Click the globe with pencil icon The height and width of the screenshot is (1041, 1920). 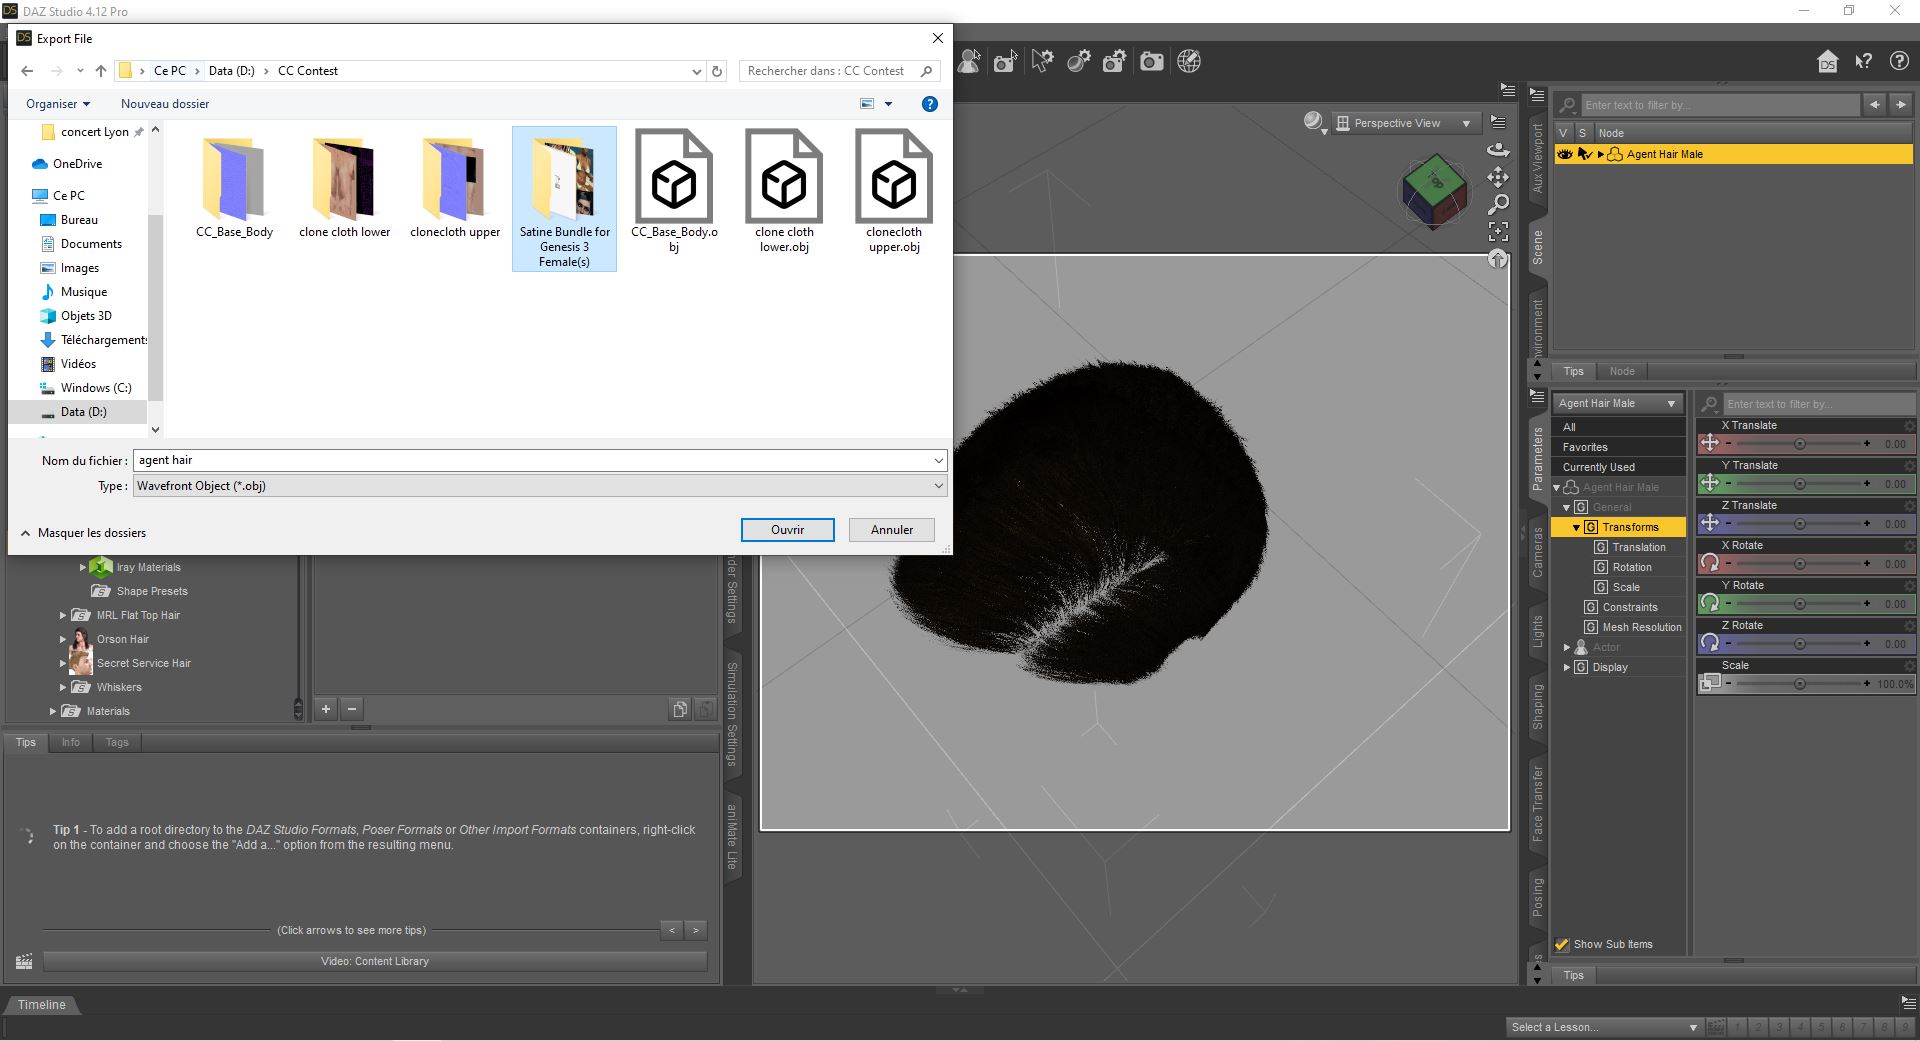1188,62
